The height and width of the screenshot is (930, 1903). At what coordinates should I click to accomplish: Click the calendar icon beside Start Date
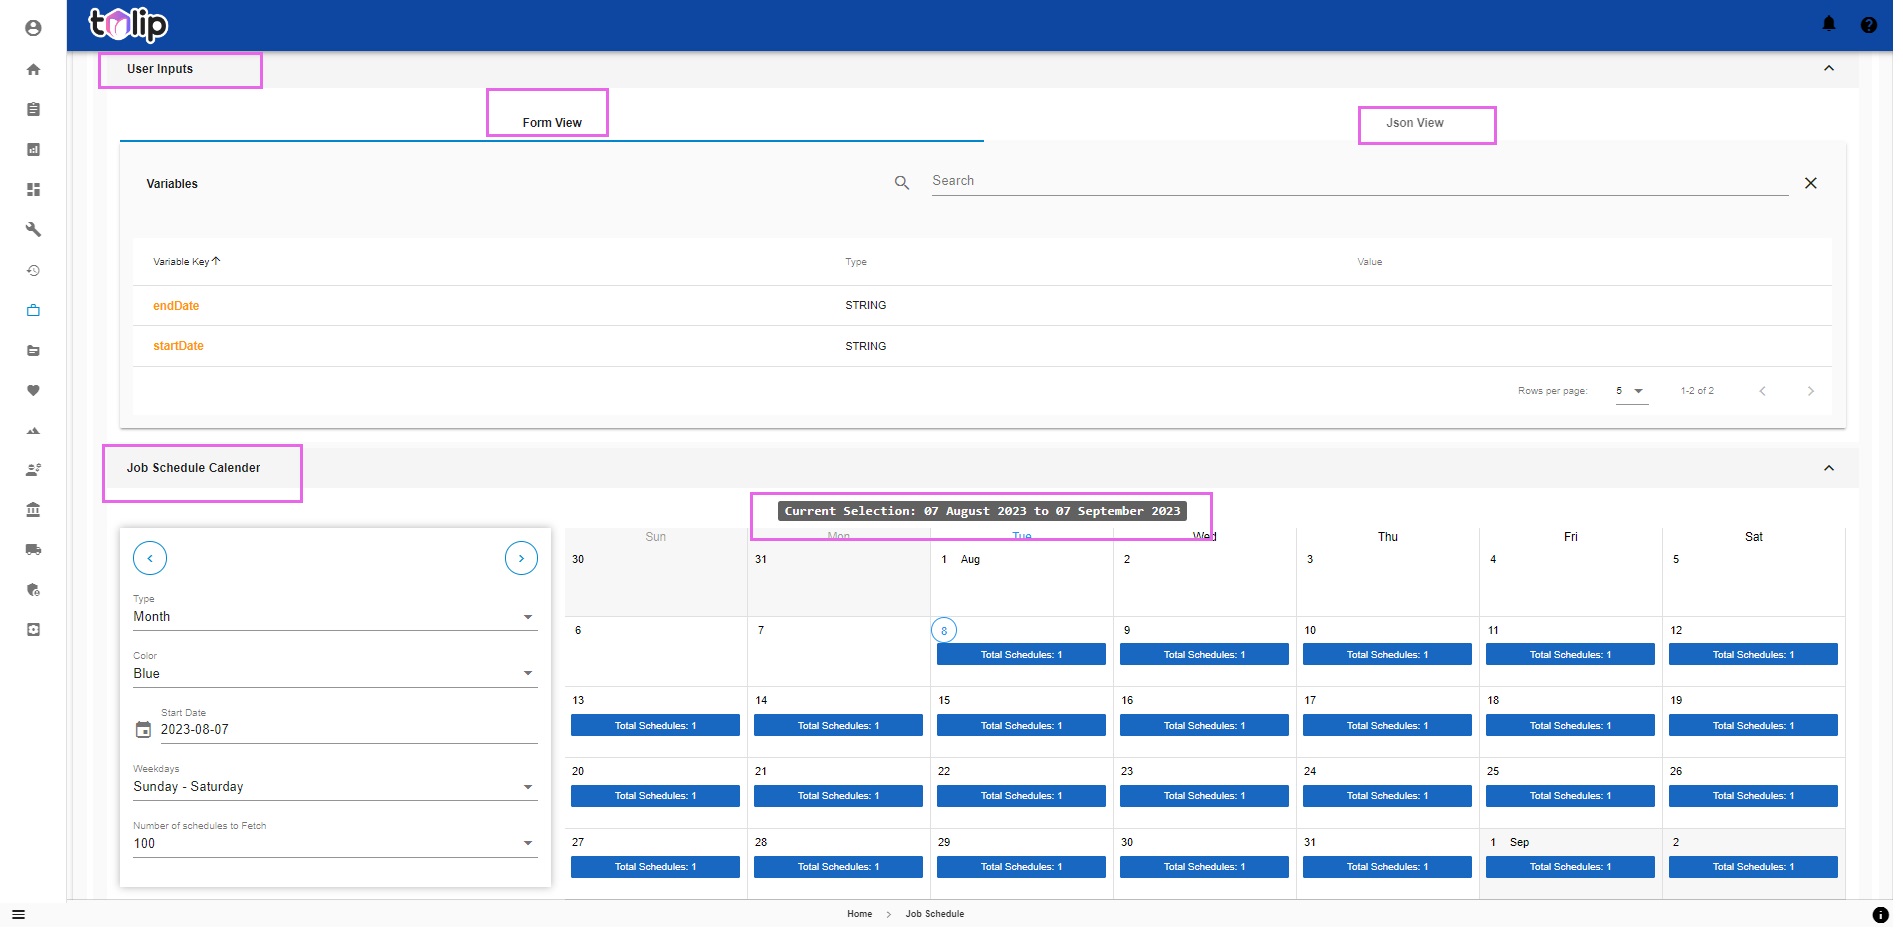point(143,730)
